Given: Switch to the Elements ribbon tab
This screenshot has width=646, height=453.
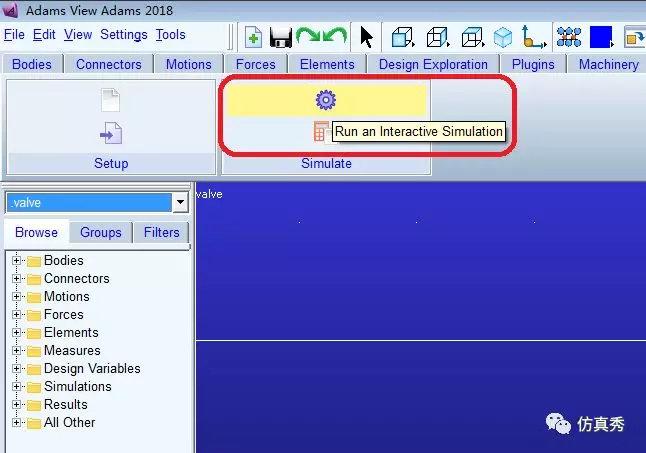Looking at the screenshot, I should [327, 64].
